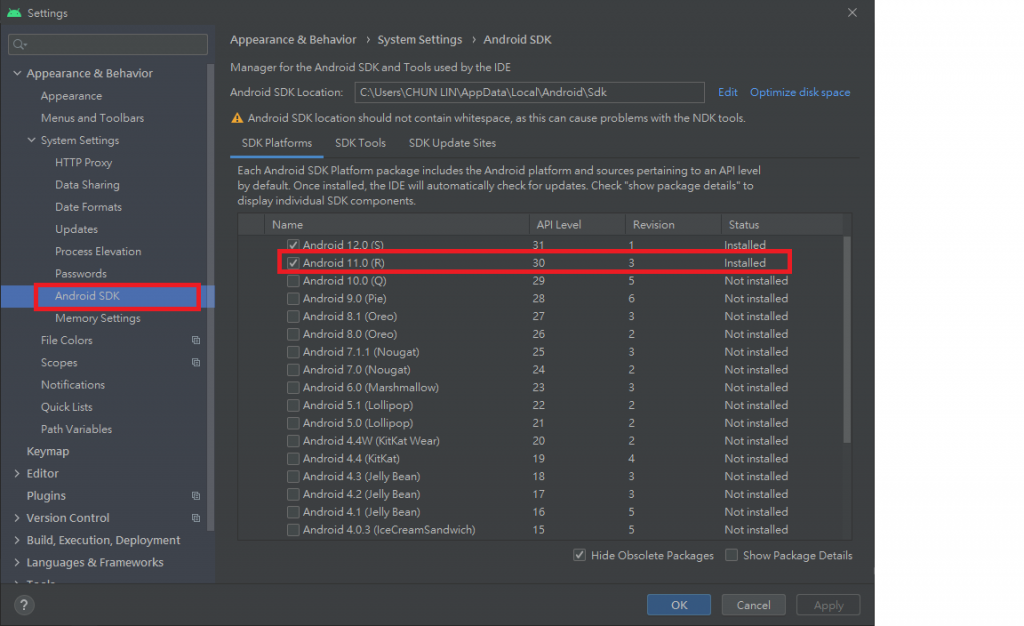
Task: Open HTTP Proxy settings
Action: [x=84, y=163]
